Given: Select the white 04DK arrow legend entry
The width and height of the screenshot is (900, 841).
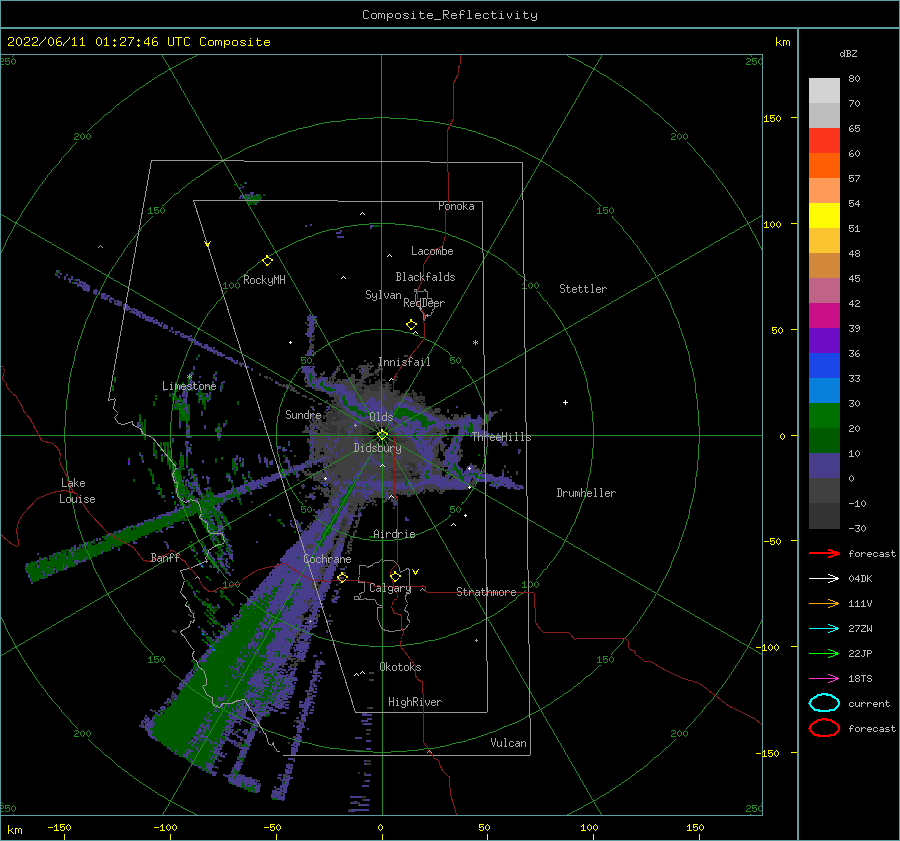Looking at the screenshot, I should 824,578.
